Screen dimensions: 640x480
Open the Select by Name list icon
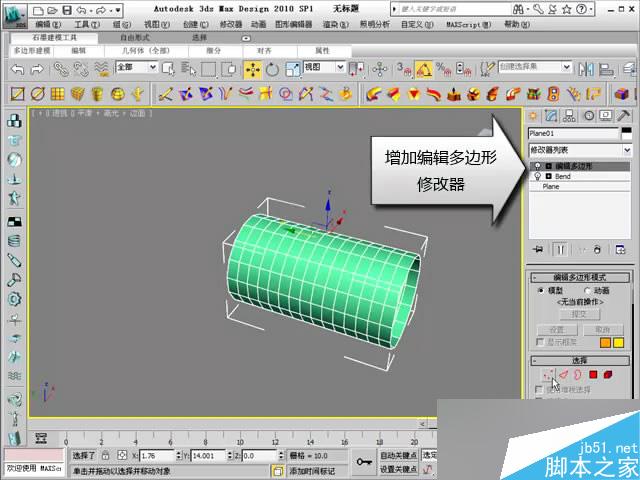(188, 69)
